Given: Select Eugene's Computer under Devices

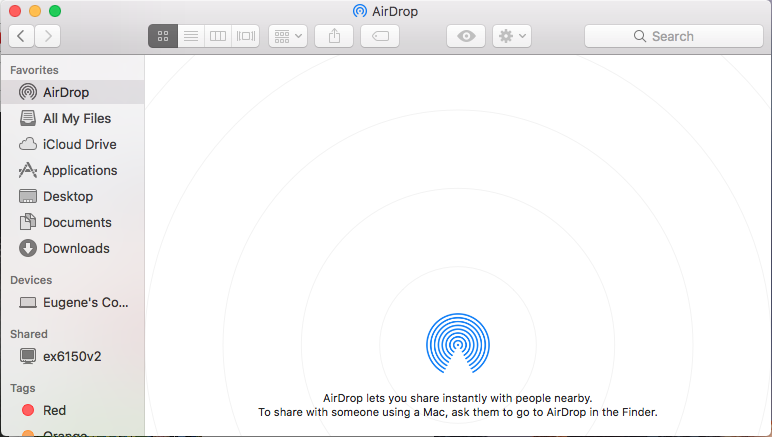Looking at the screenshot, I should (x=72, y=302).
